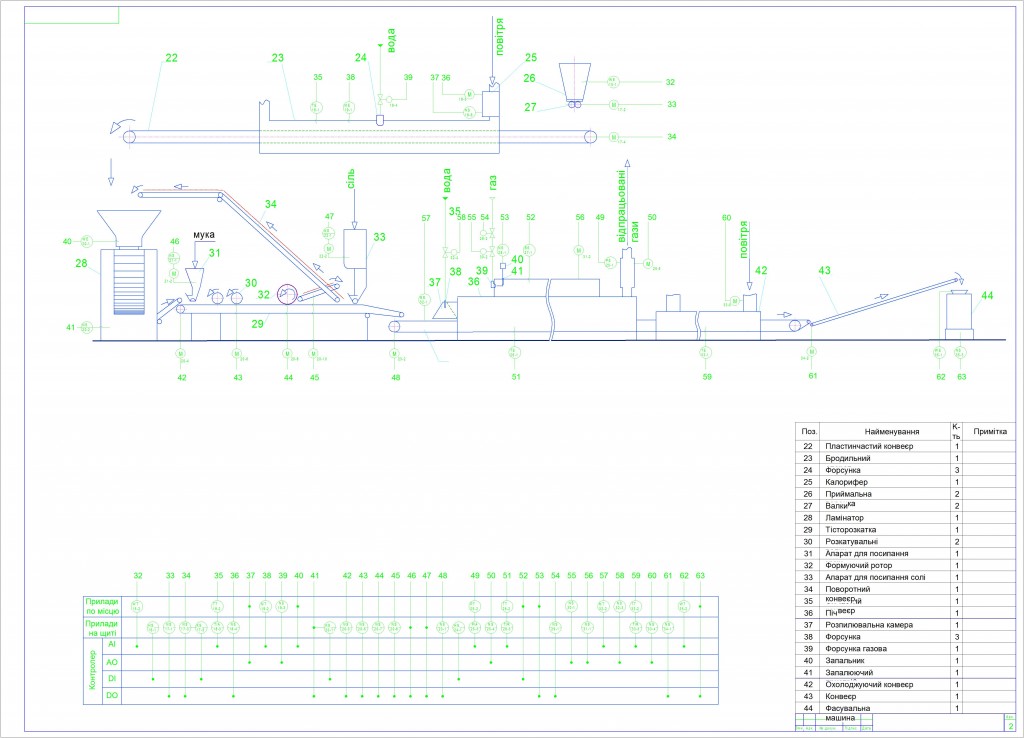Click the 'Розпилювальна камера' entry
Viewport: 1024px width, 738px height.
904,625
